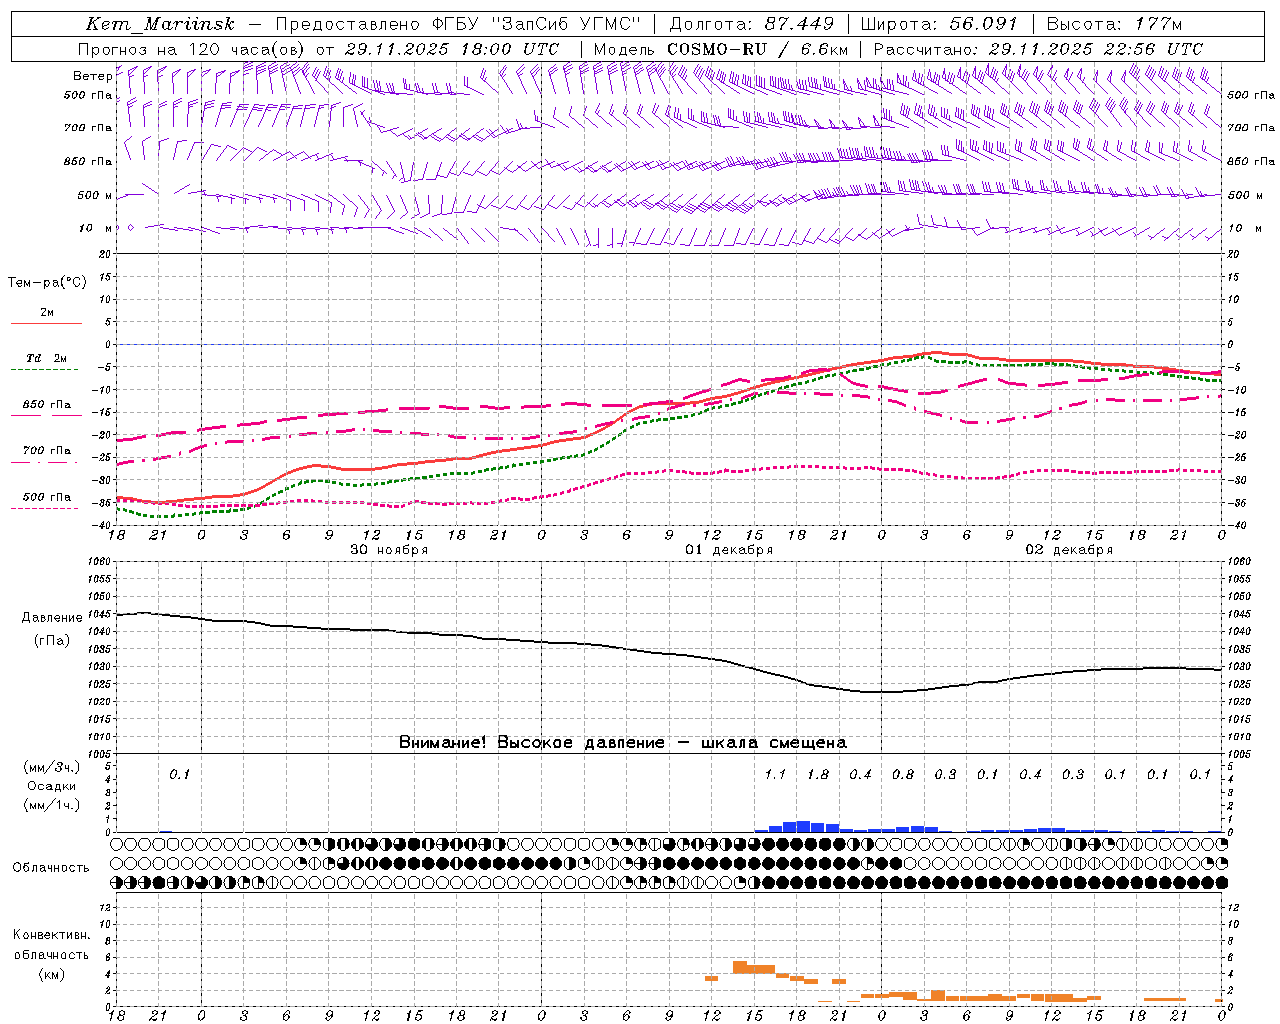The width and height of the screenshot is (1280, 1024).
Task: Click the computed time Рассчитано: 29.11.2025 22:56 UTC
Action: click(1038, 49)
